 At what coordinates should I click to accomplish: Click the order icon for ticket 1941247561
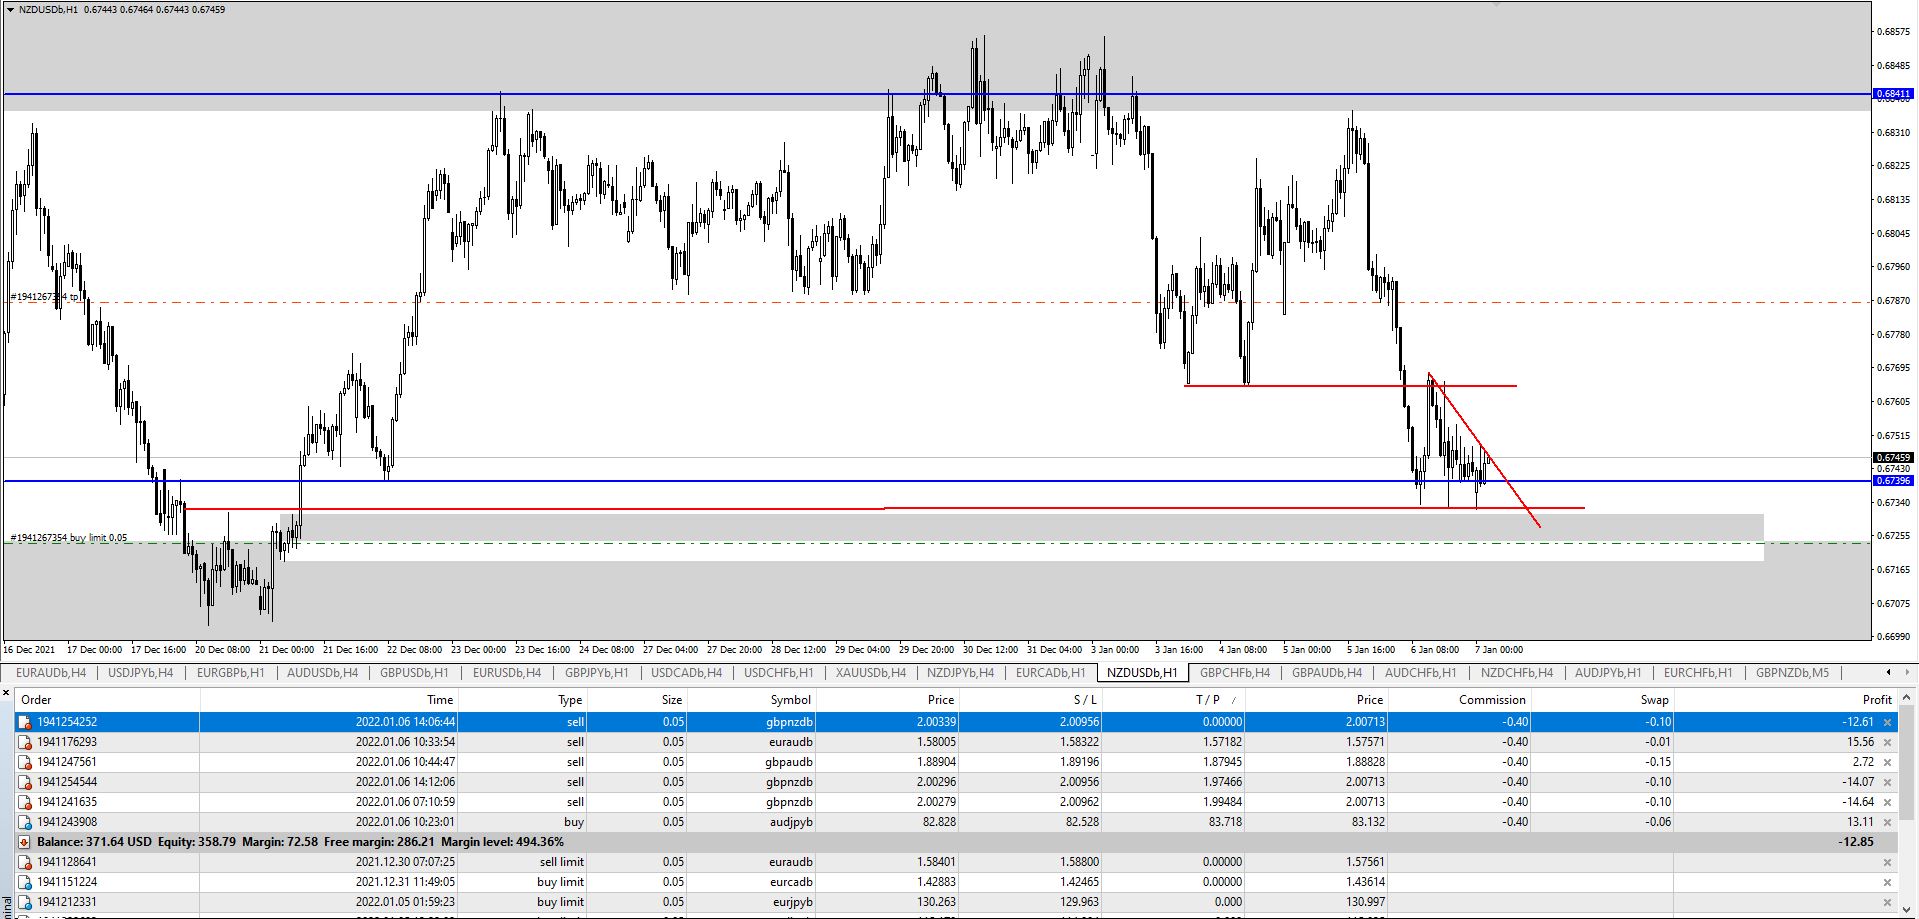(x=26, y=762)
